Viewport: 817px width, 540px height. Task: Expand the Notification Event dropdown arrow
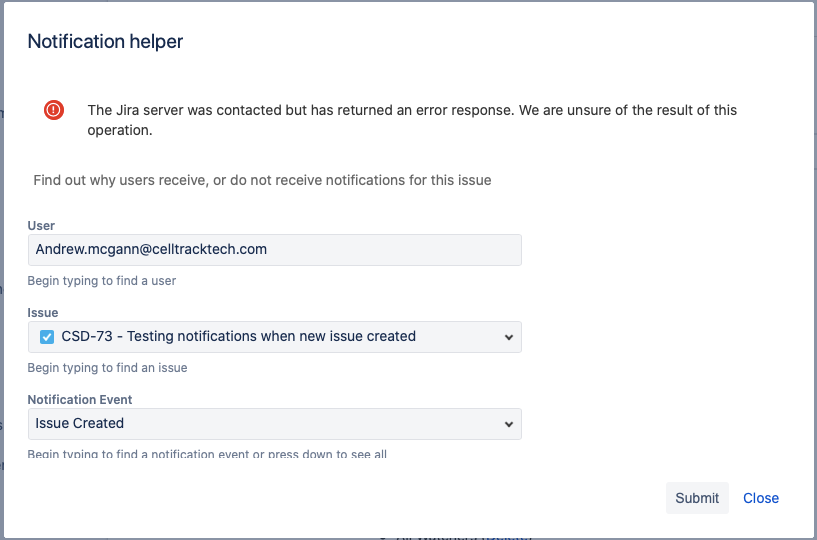pyautogui.click(x=509, y=424)
